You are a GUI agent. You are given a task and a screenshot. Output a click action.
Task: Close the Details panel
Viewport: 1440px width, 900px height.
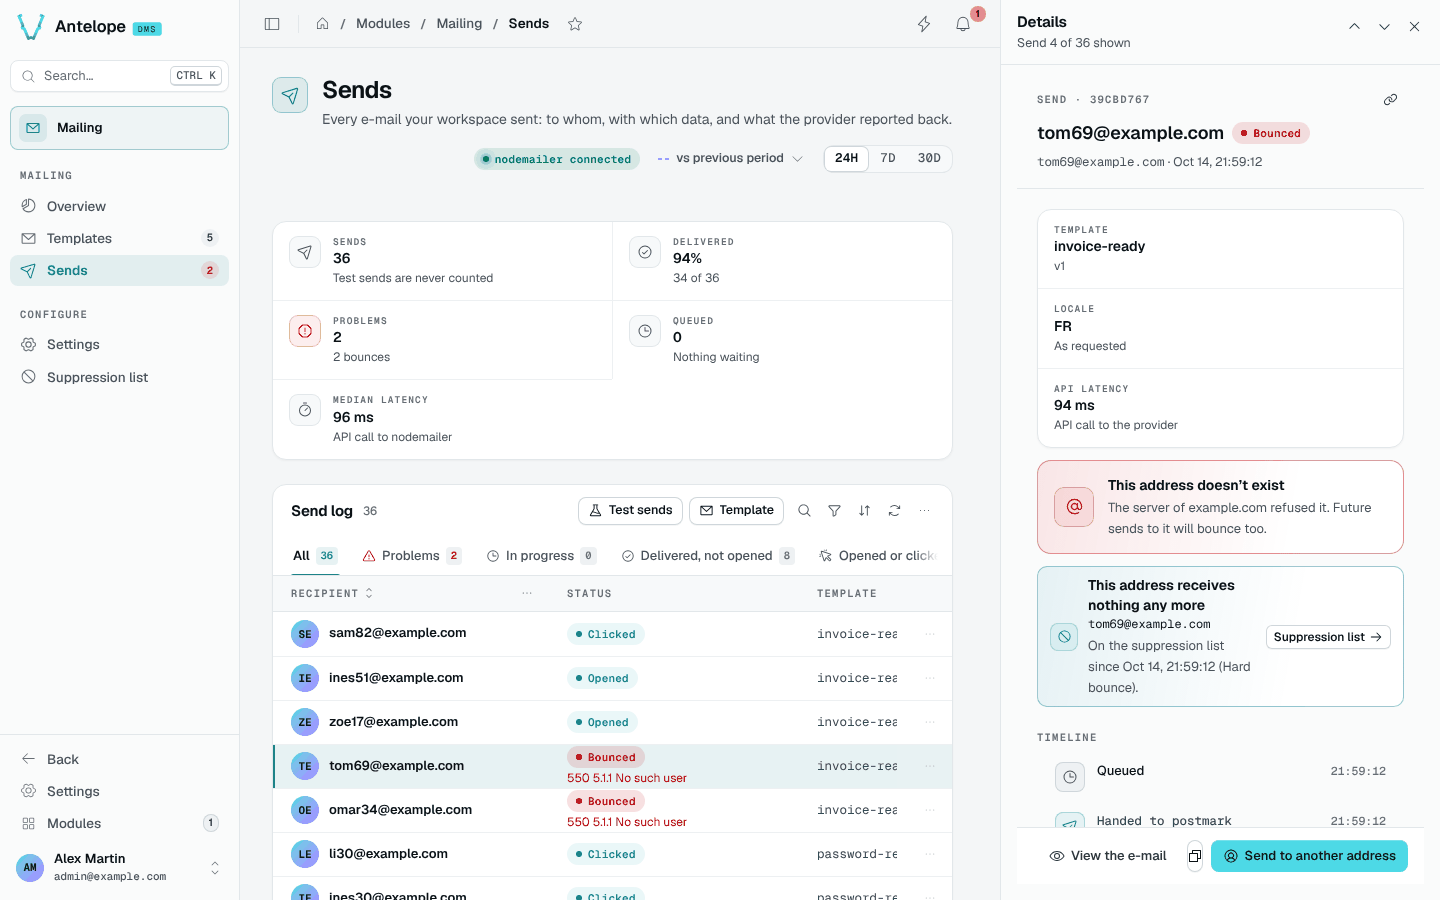(x=1414, y=27)
